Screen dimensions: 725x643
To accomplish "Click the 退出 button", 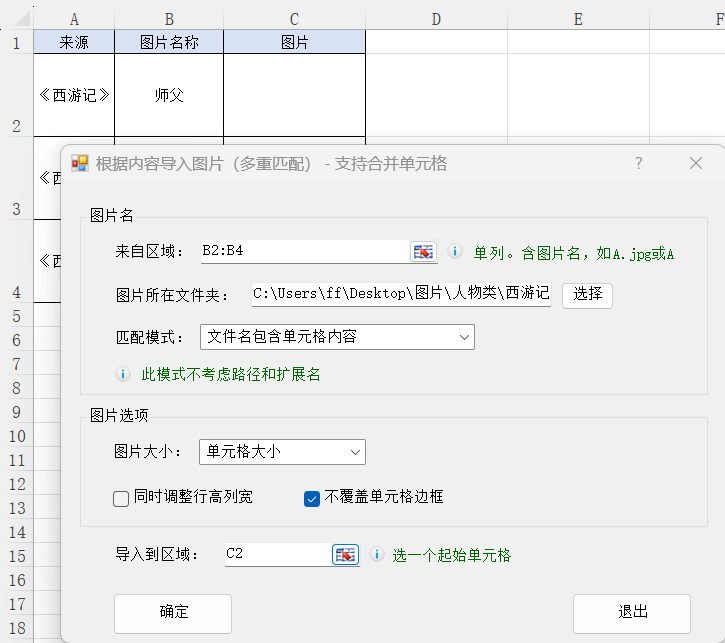I will click(631, 612).
